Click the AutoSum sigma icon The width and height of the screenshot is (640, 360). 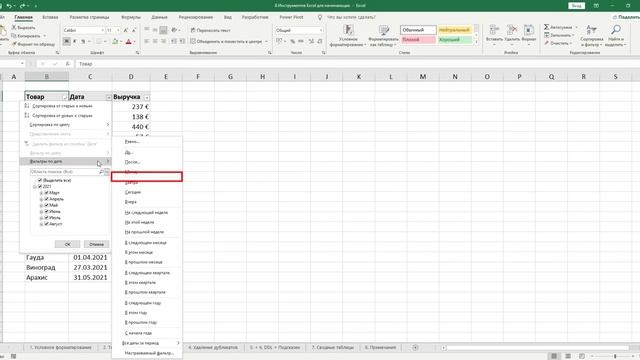[547, 27]
